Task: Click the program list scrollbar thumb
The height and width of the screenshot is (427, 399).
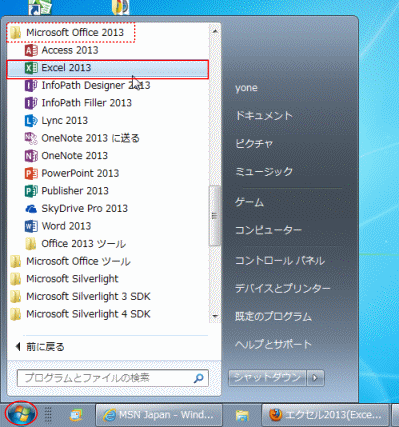Action: [x=215, y=216]
